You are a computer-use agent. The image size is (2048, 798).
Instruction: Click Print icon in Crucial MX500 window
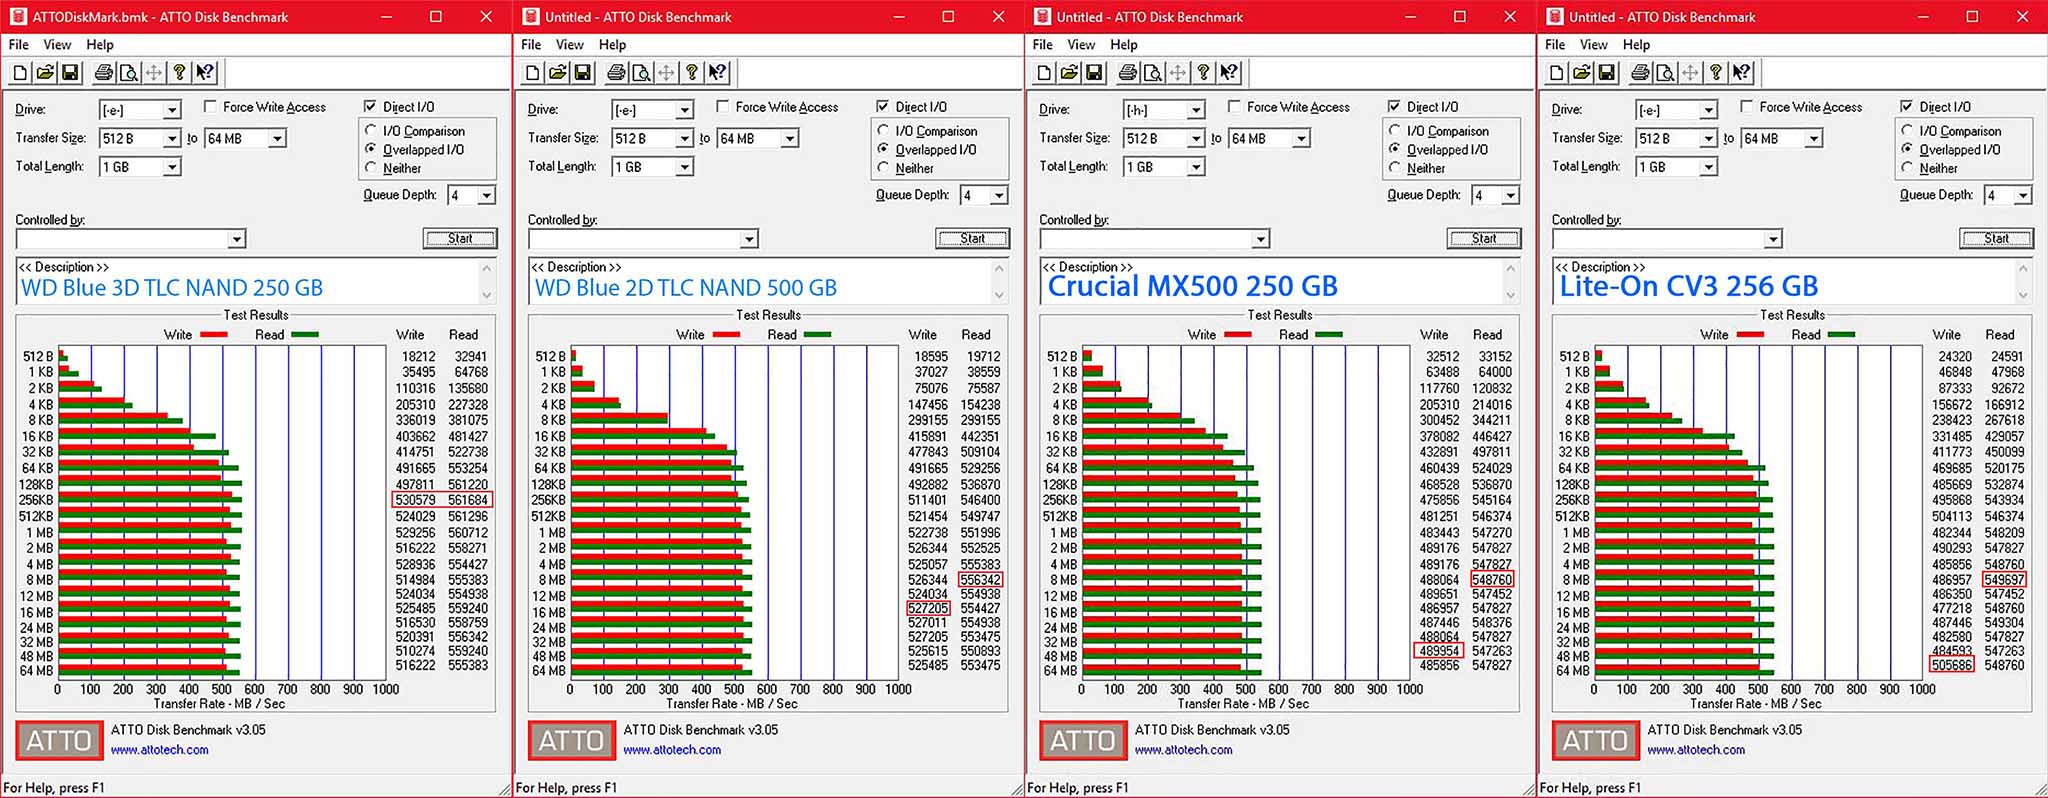pyautogui.click(x=1128, y=72)
